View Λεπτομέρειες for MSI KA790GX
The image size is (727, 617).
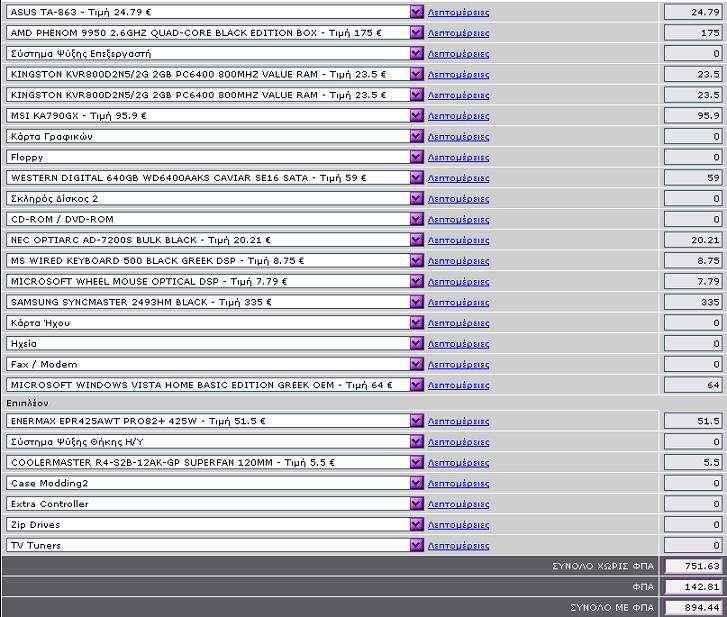458,116
